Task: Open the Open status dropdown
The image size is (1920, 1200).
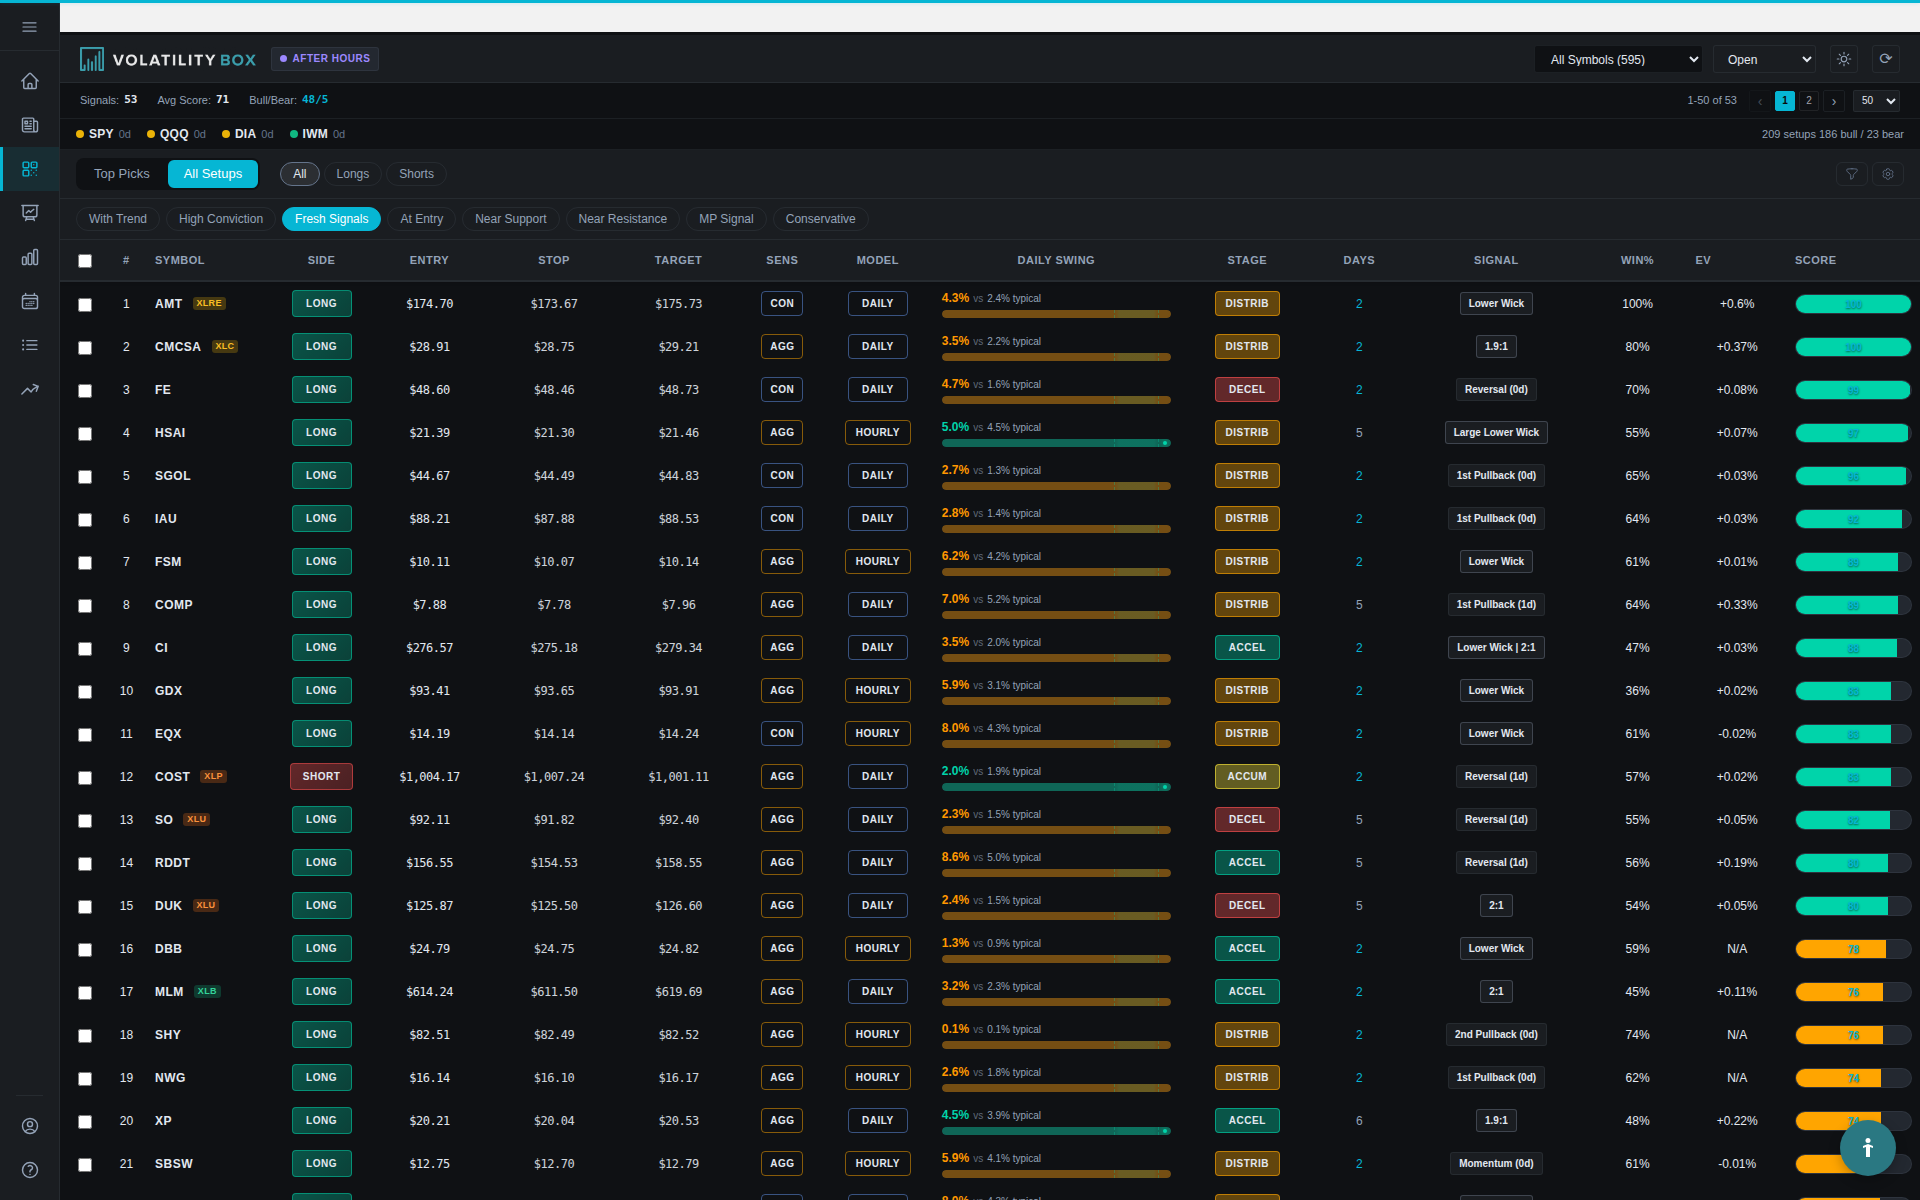Action: pyautogui.click(x=1765, y=60)
